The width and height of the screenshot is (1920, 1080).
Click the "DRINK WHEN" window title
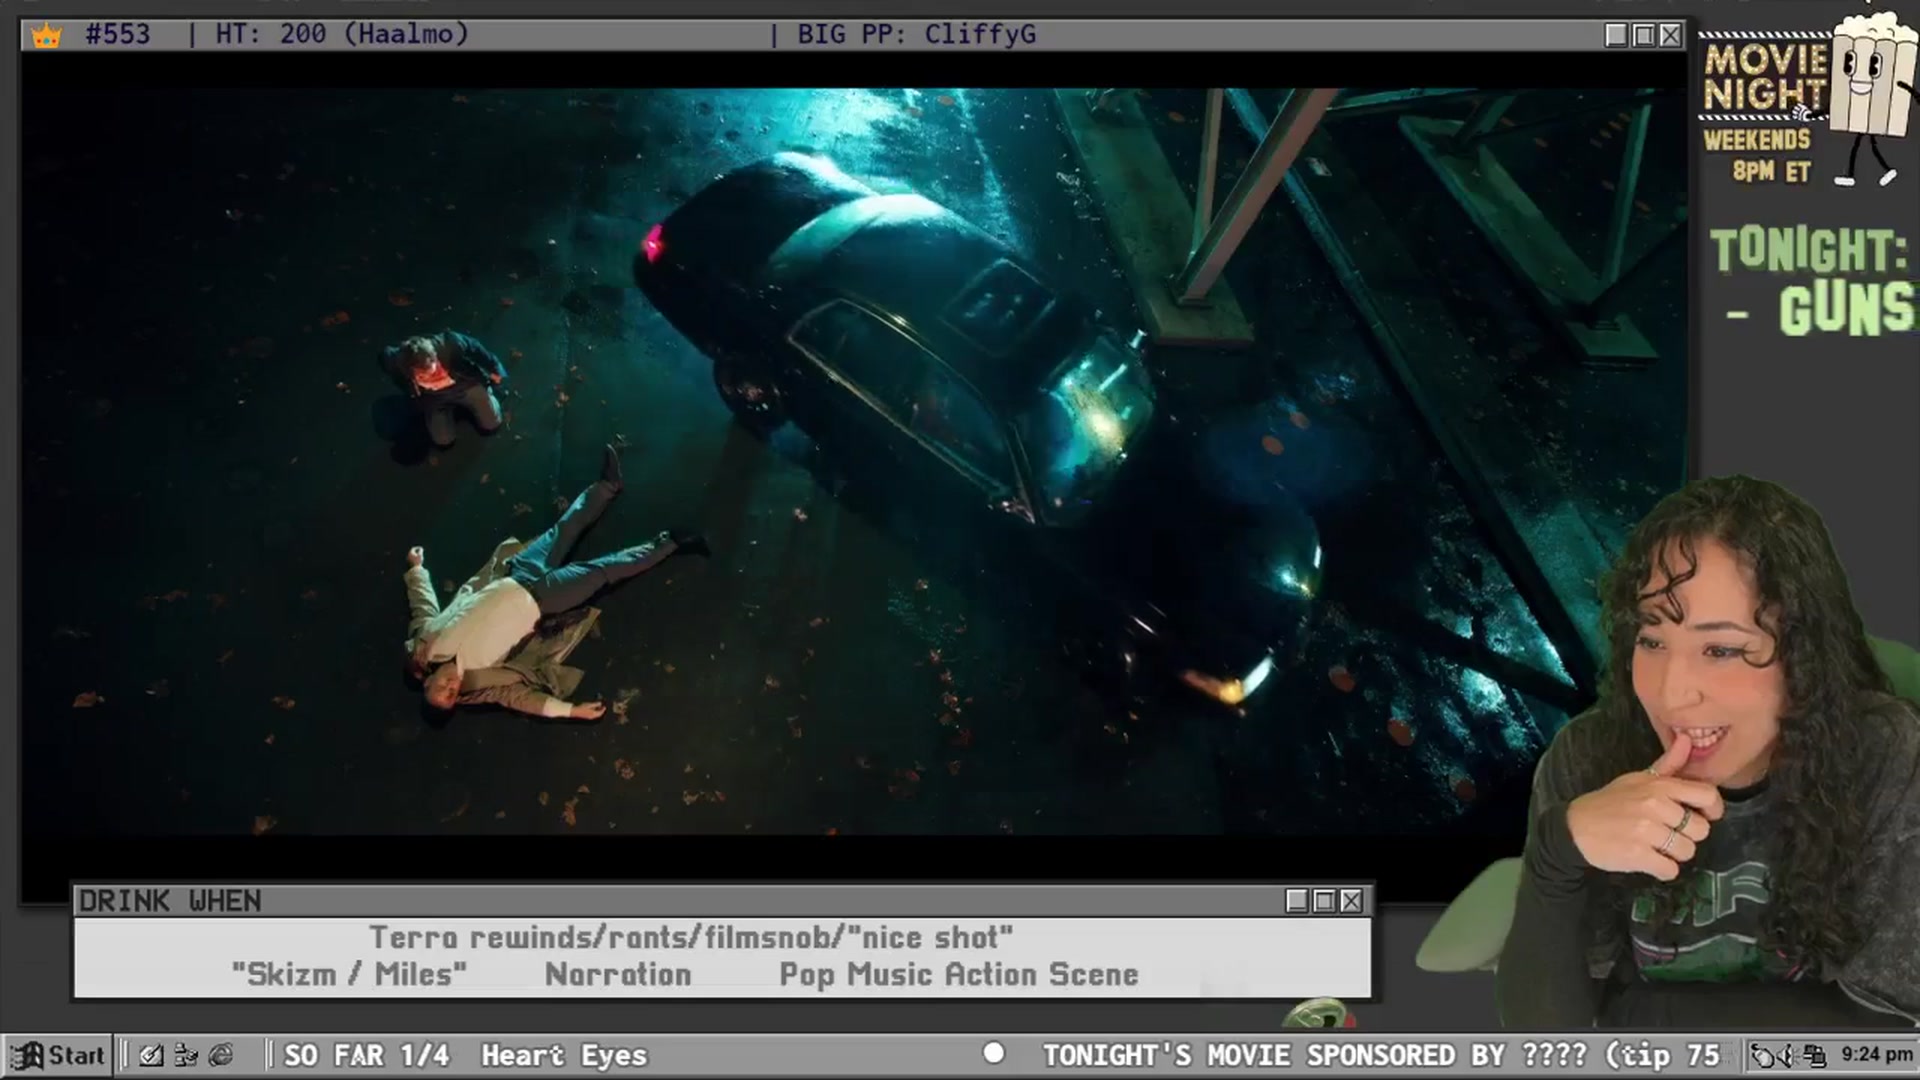click(170, 901)
